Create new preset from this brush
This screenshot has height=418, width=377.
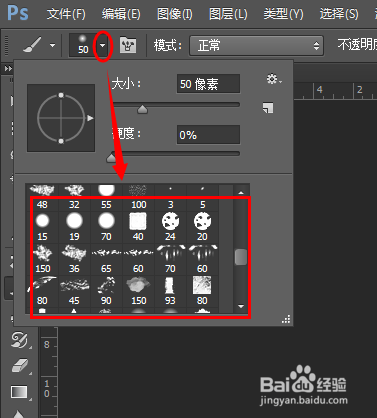[x=268, y=108]
